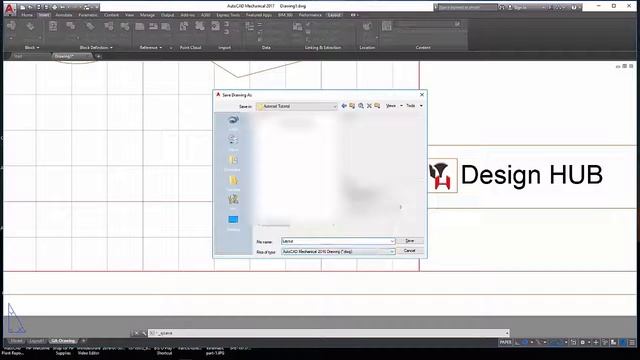
Task: Click the Data Link ribbon icon
Action: (x=298, y=27)
